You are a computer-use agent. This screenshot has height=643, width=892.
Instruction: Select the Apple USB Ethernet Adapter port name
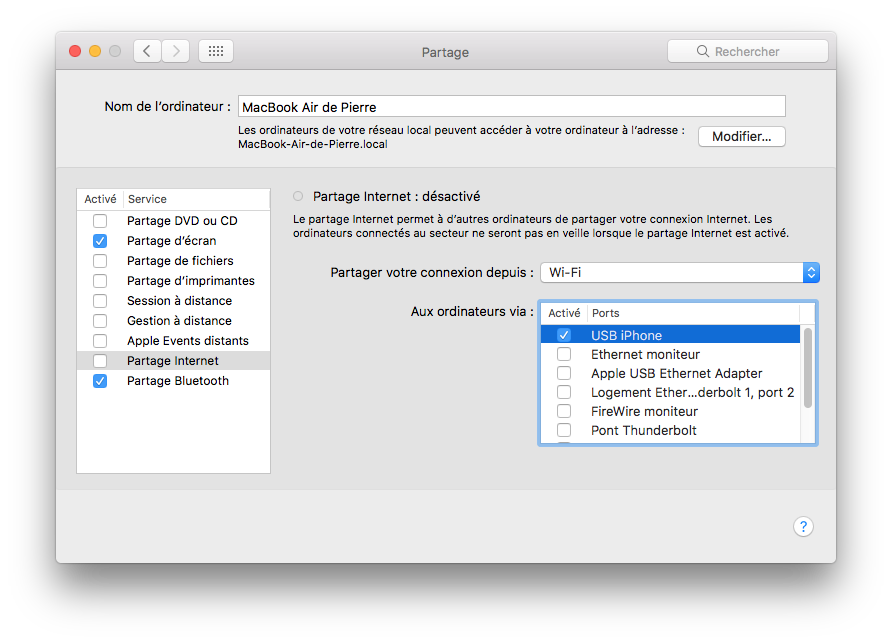point(676,373)
